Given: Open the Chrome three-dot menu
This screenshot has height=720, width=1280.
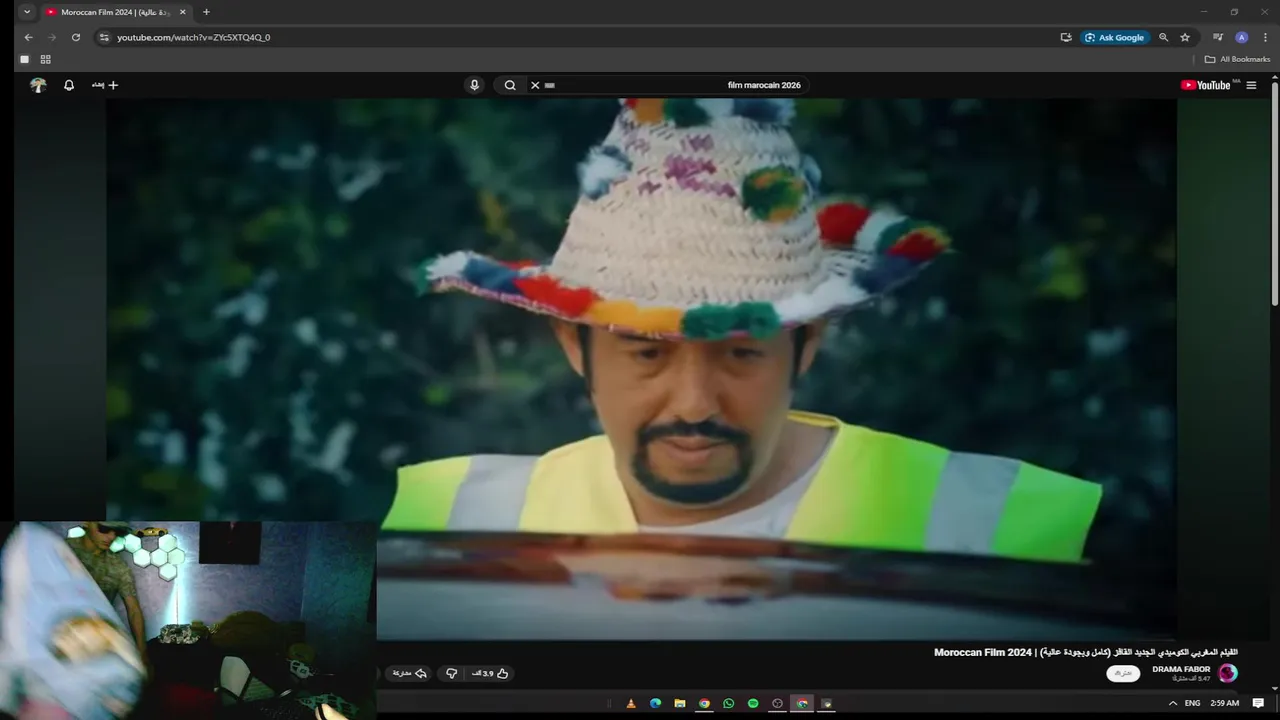Looking at the screenshot, I should [x=1265, y=37].
